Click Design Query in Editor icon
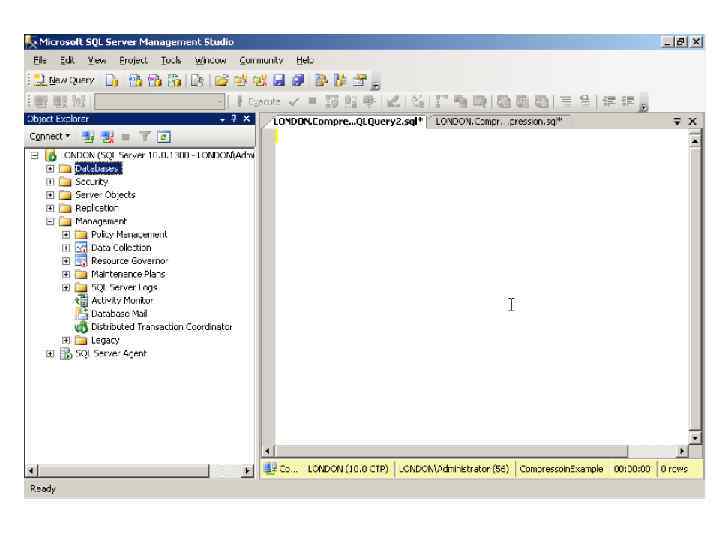Screen dimensions: 720x540 click(x=393, y=101)
